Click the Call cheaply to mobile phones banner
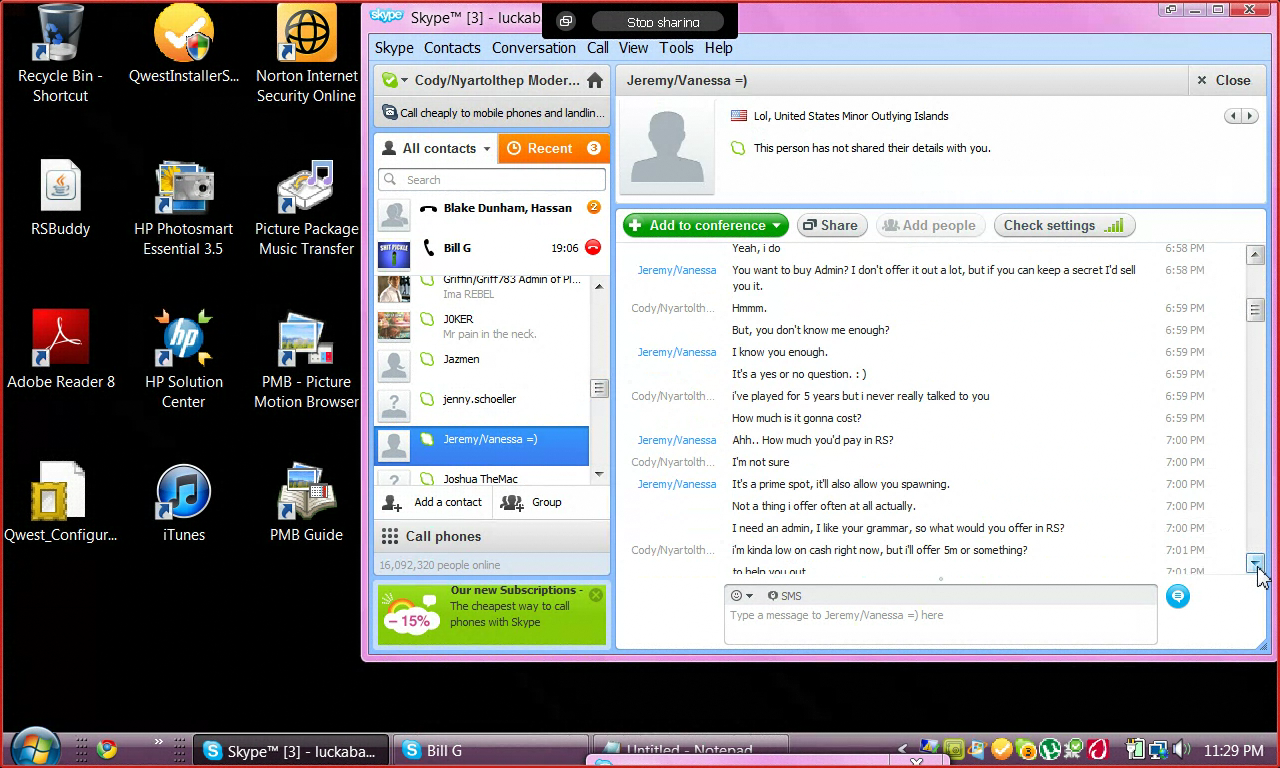The width and height of the screenshot is (1280, 768). pos(492,113)
